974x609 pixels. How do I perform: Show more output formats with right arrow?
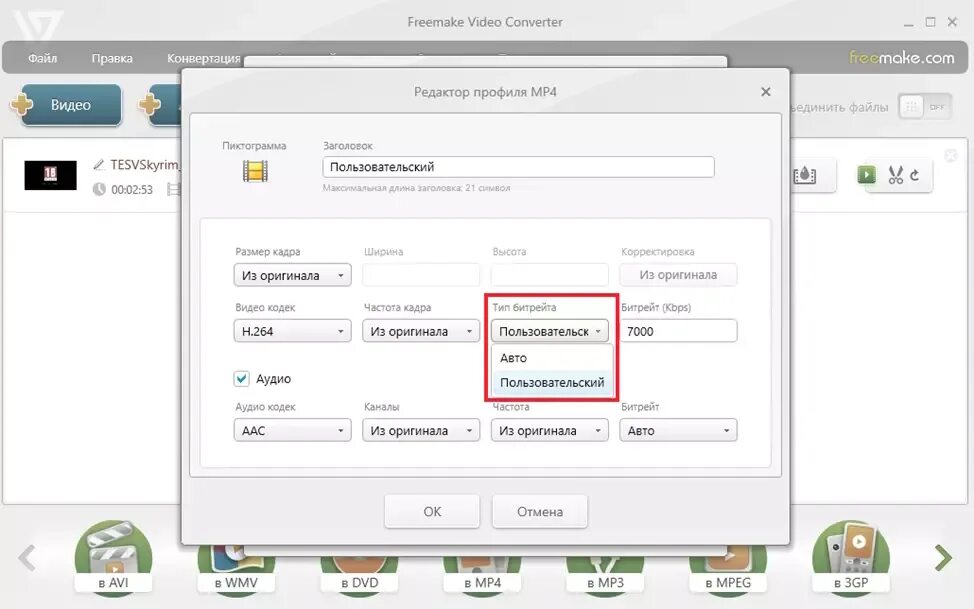[x=943, y=557]
